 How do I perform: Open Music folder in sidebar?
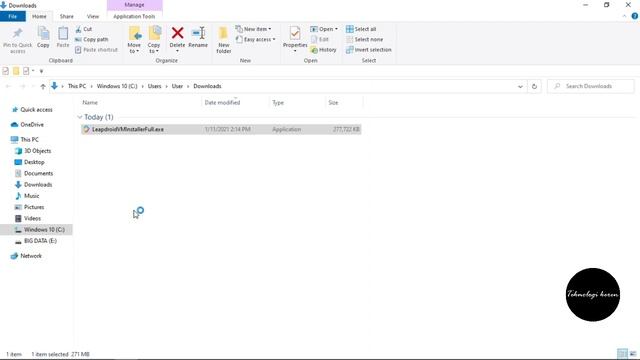tap(27, 196)
